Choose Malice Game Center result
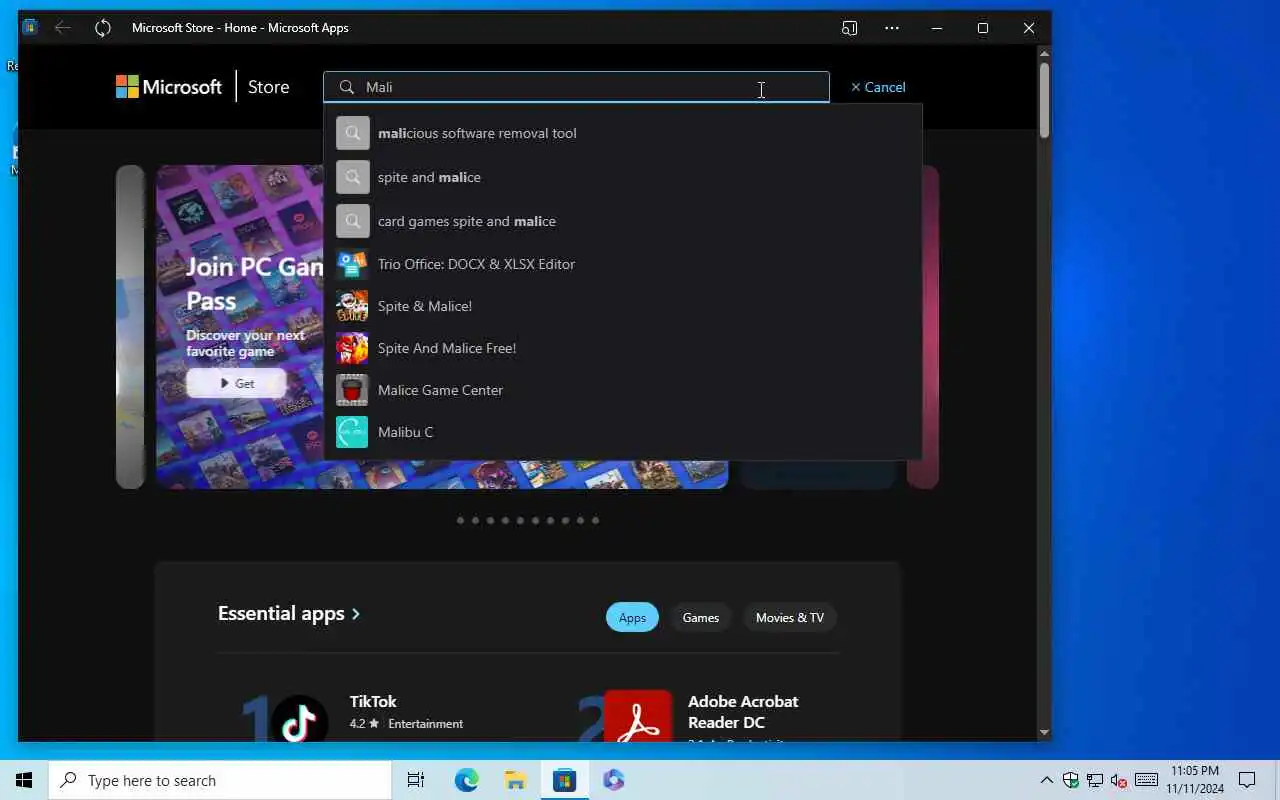1280x800 pixels. coord(622,390)
